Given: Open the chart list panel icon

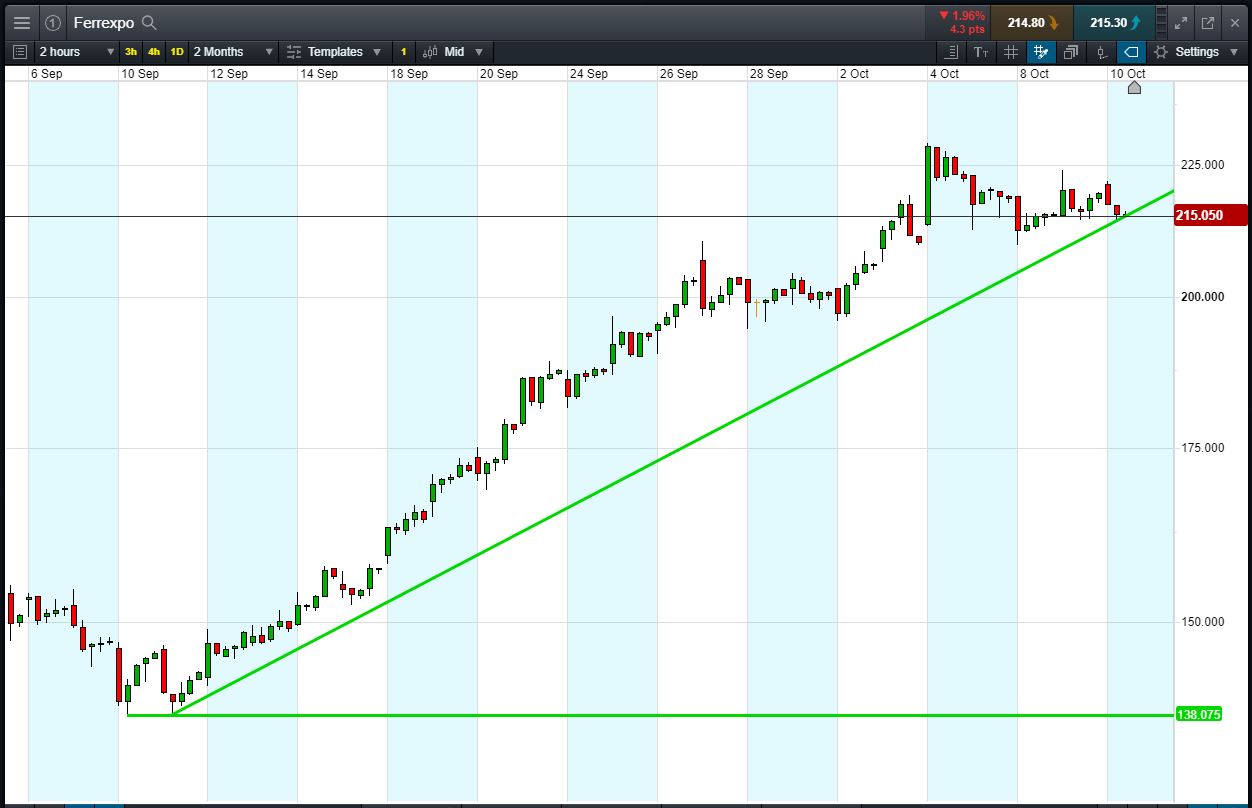Looking at the screenshot, I should [20, 52].
